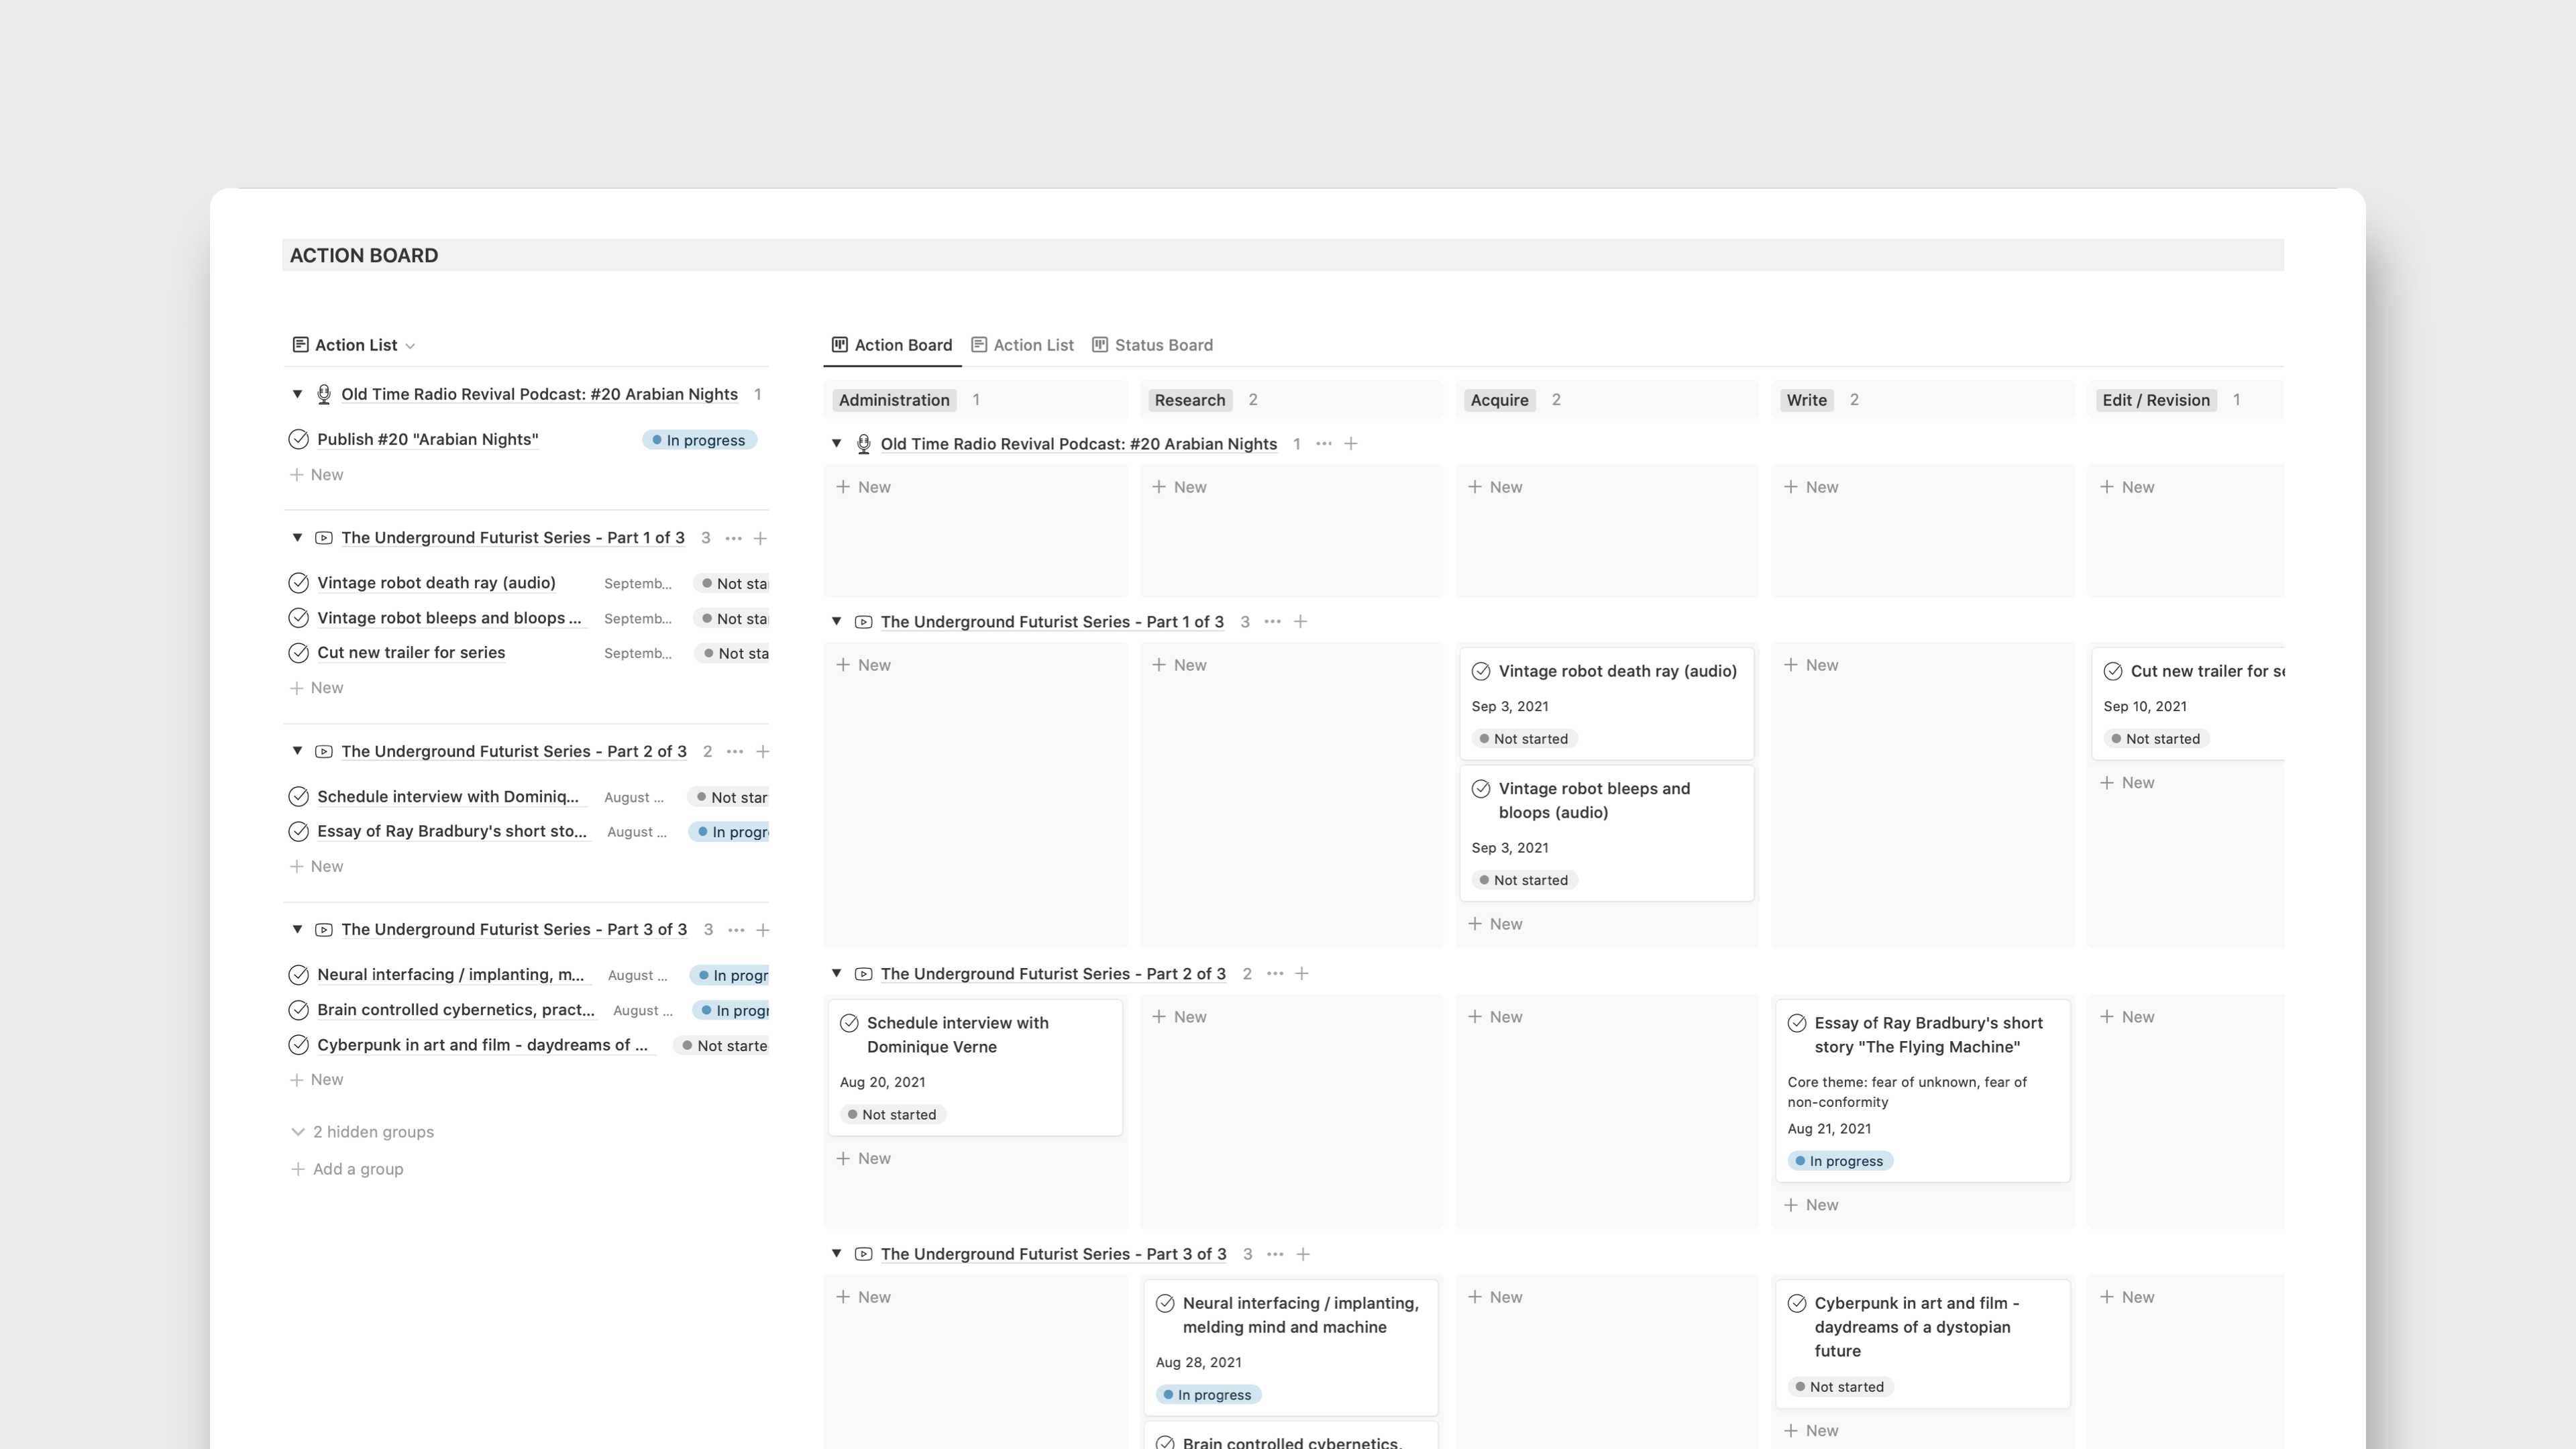Image resolution: width=2576 pixels, height=1449 pixels.
Task: Switch to the Action List tab
Action: click(x=1034, y=344)
